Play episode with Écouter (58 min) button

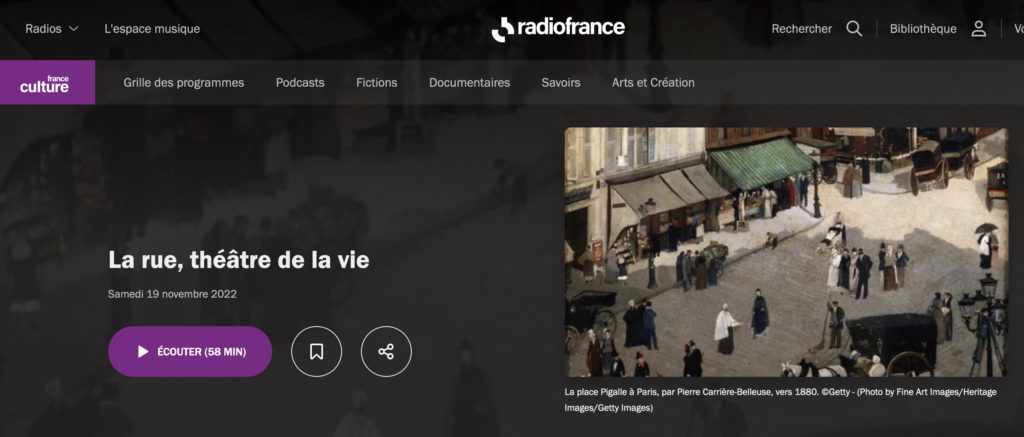click(x=190, y=351)
